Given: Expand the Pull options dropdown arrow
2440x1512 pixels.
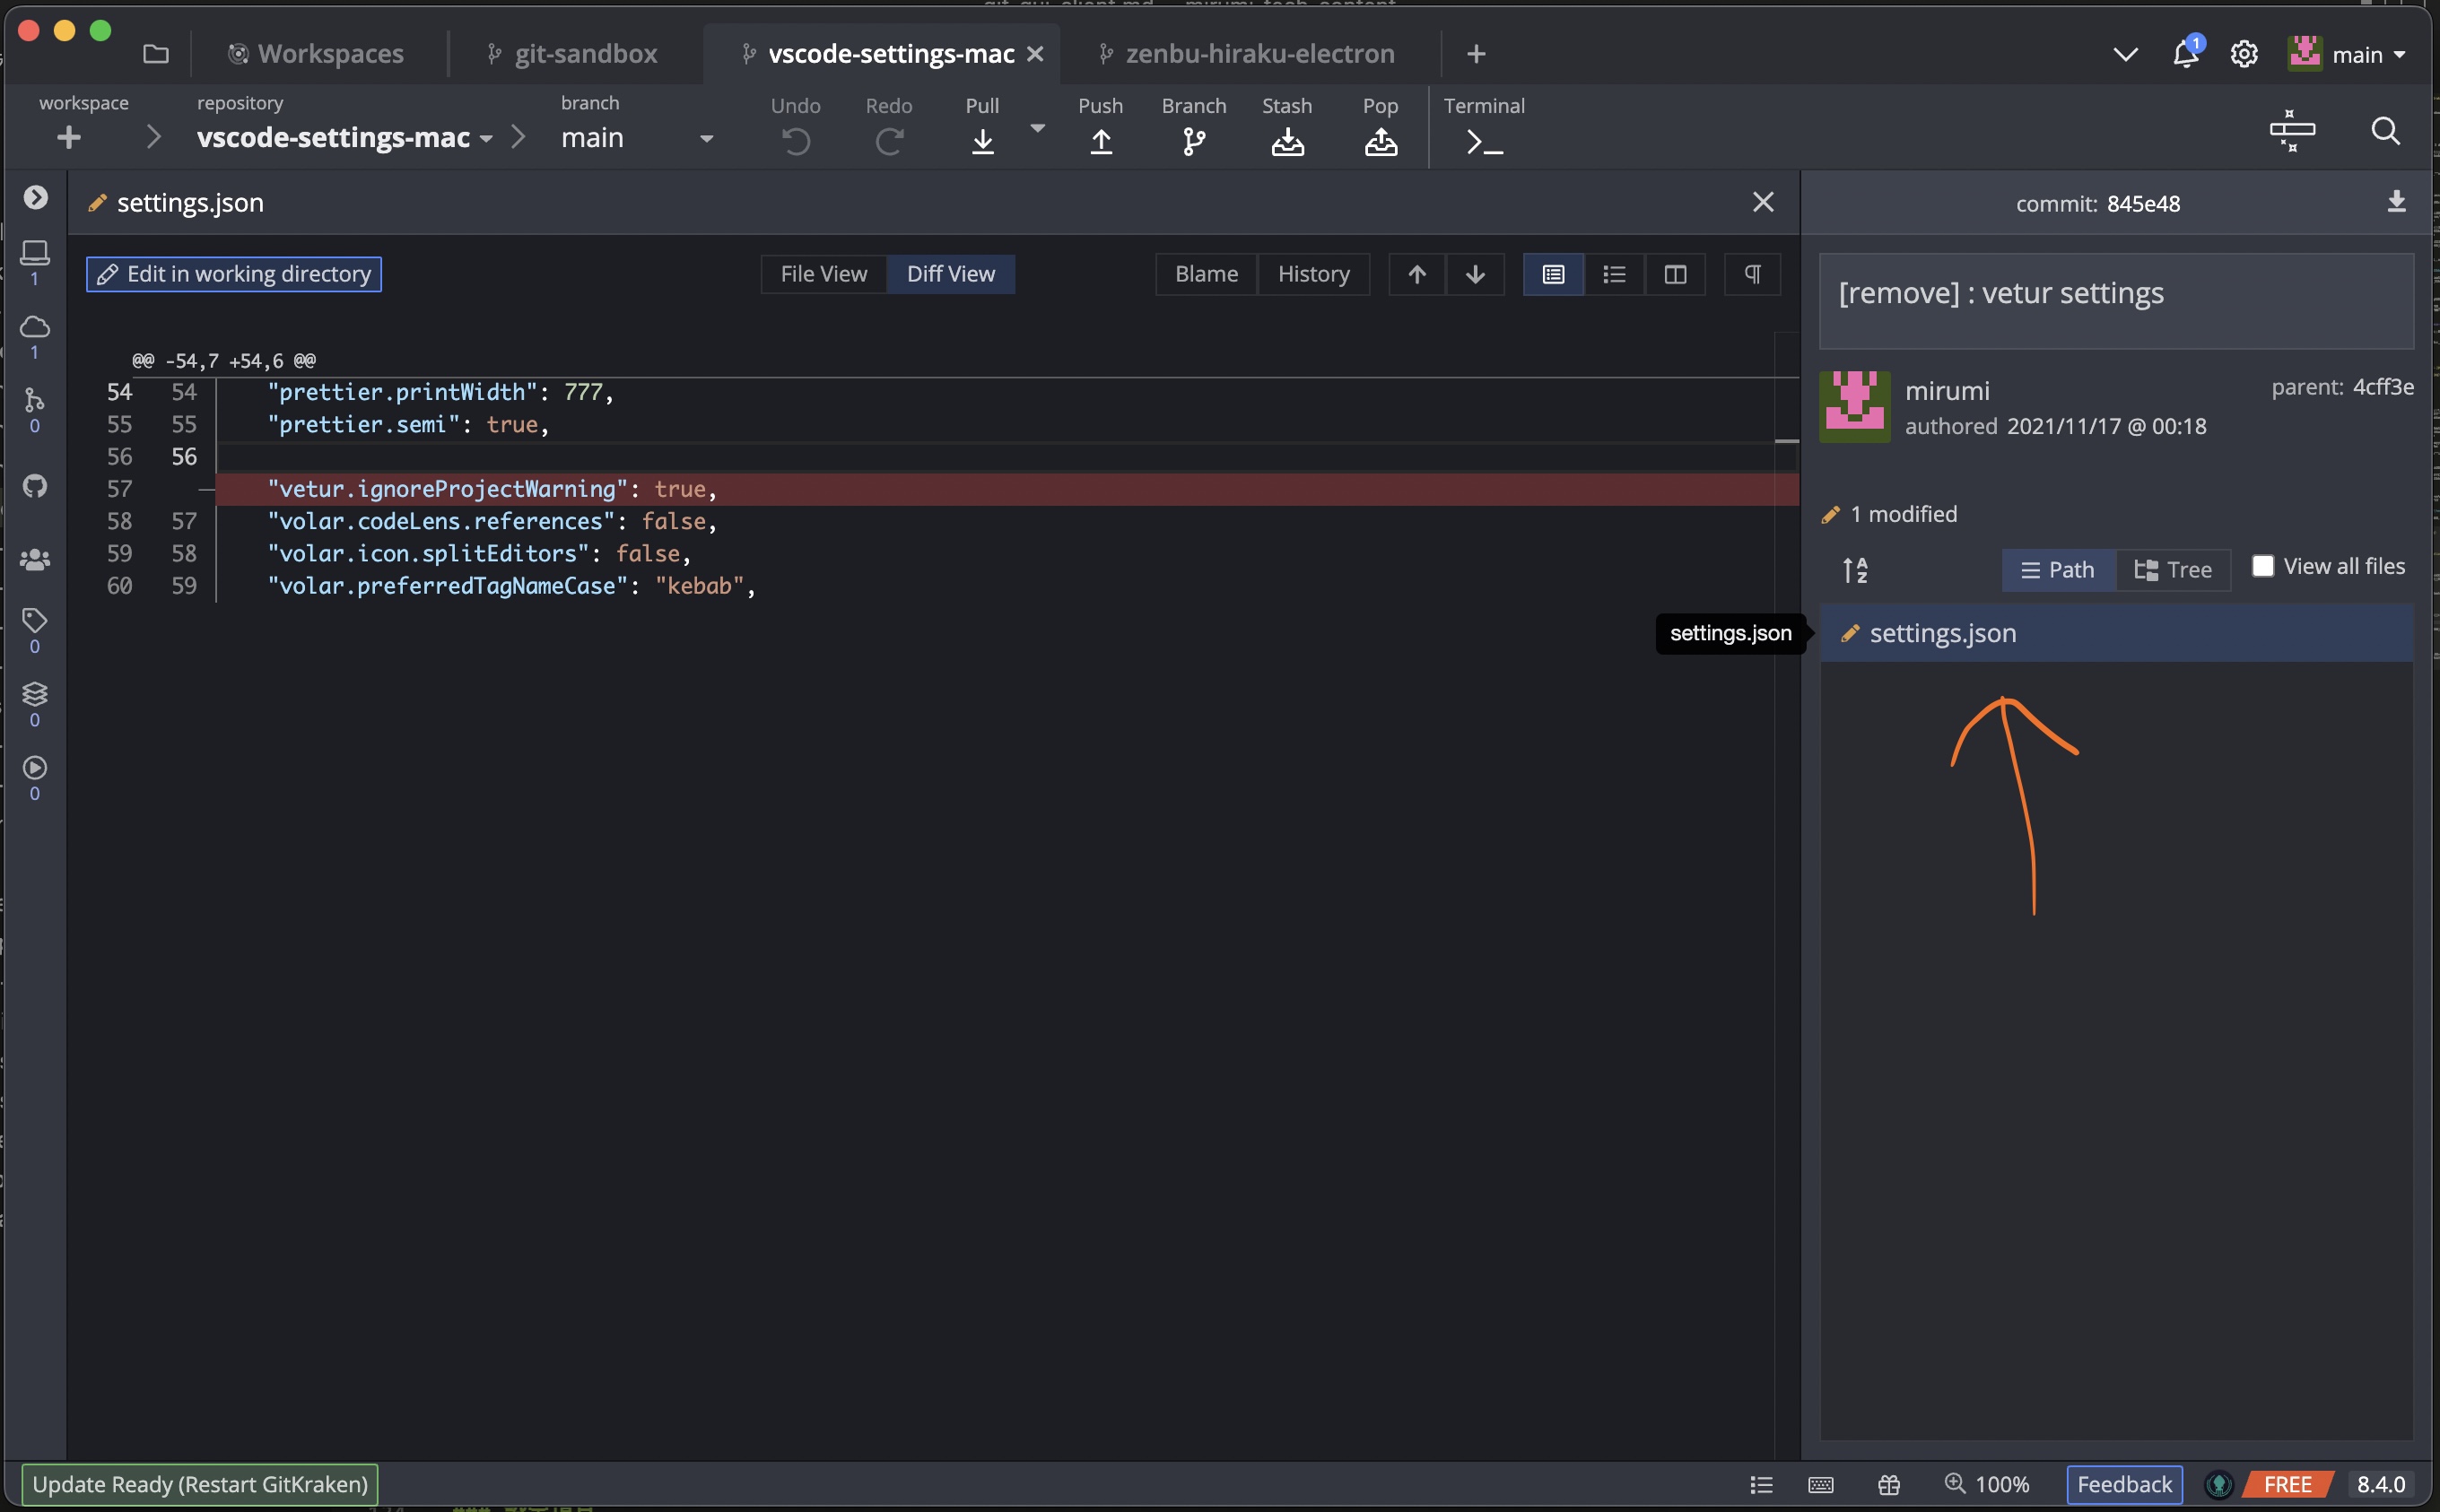Looking at the screenshot, I should 1037,128.
